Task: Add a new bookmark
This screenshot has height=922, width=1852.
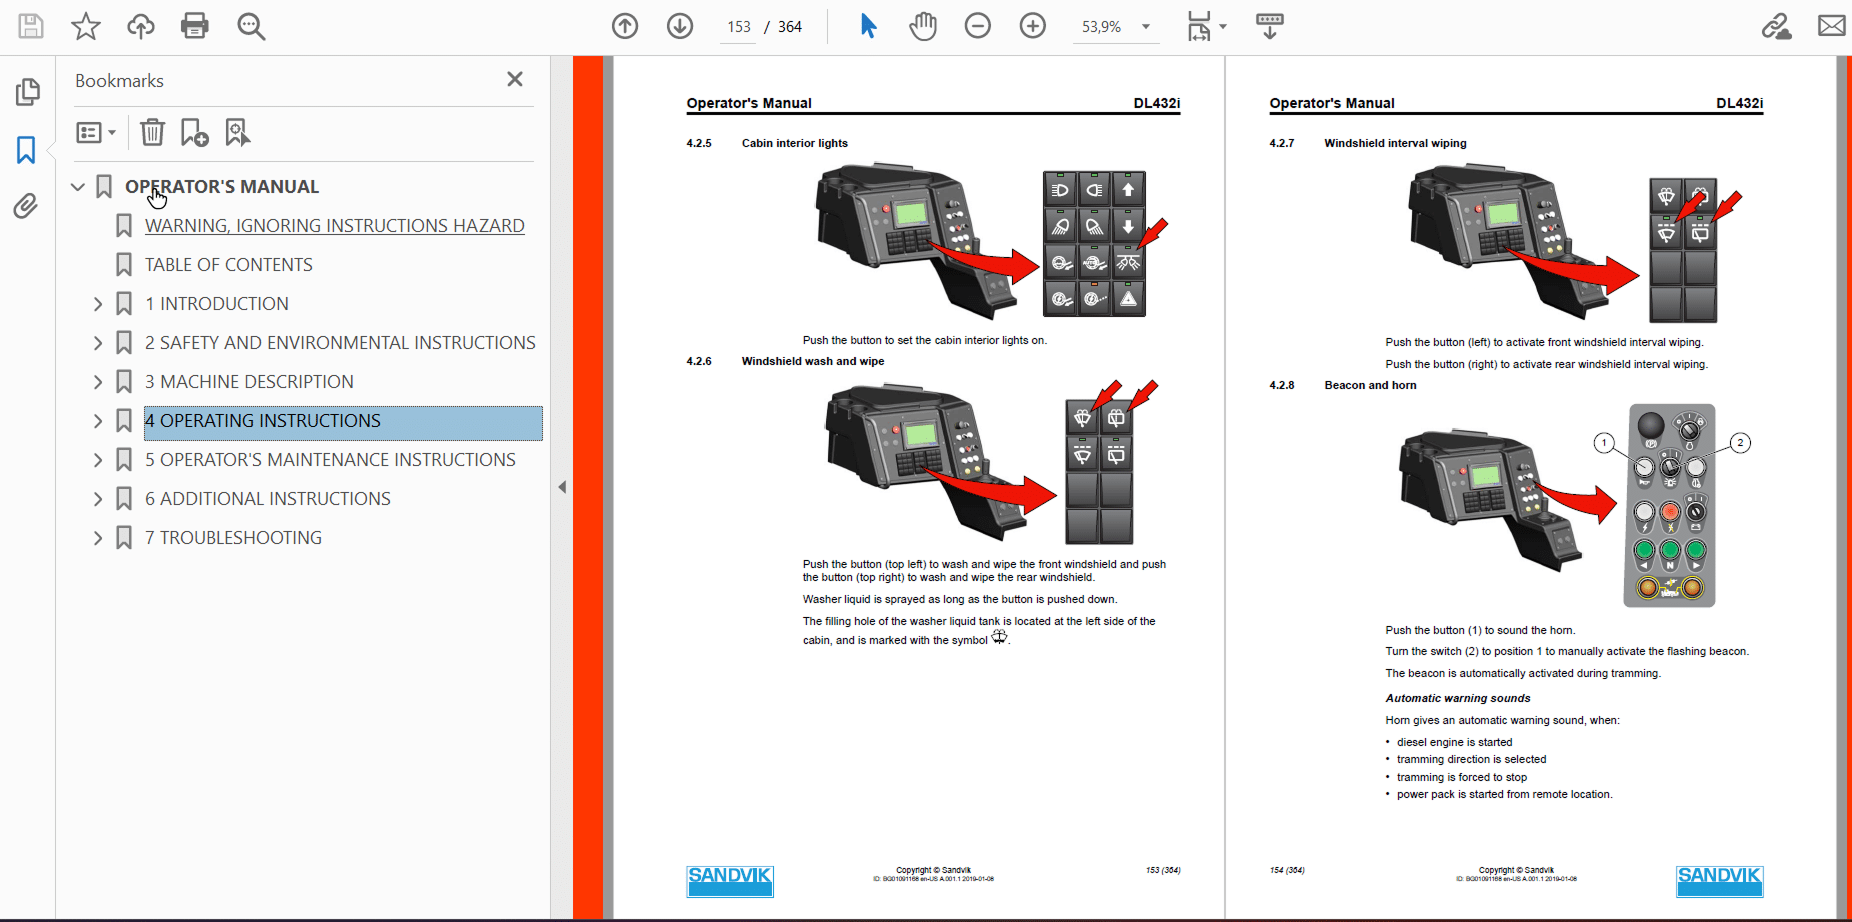Action: [x=194, y=132]
